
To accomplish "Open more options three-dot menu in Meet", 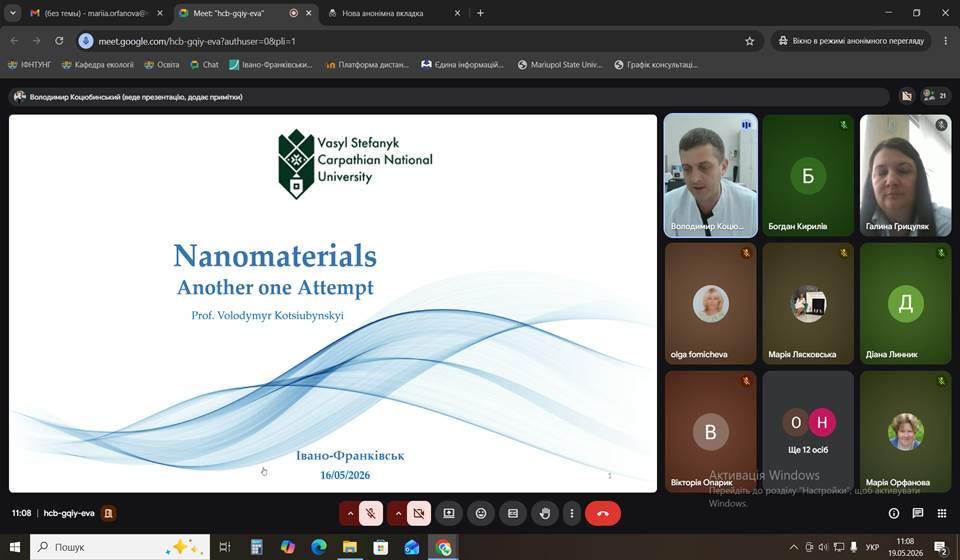I will point(572,513).
